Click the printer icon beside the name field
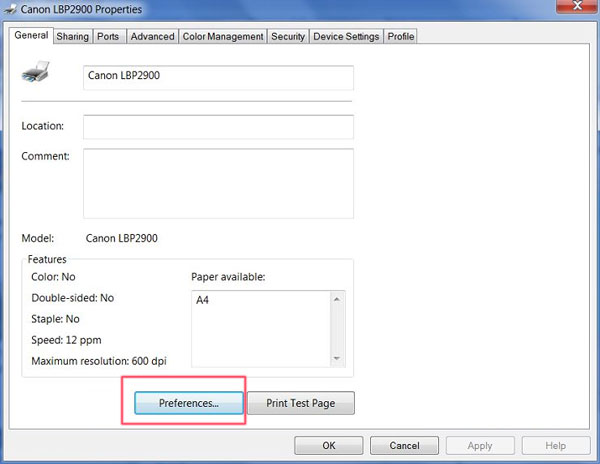The width and height of the screenshot is (600, 464). (x=36, y=72)
